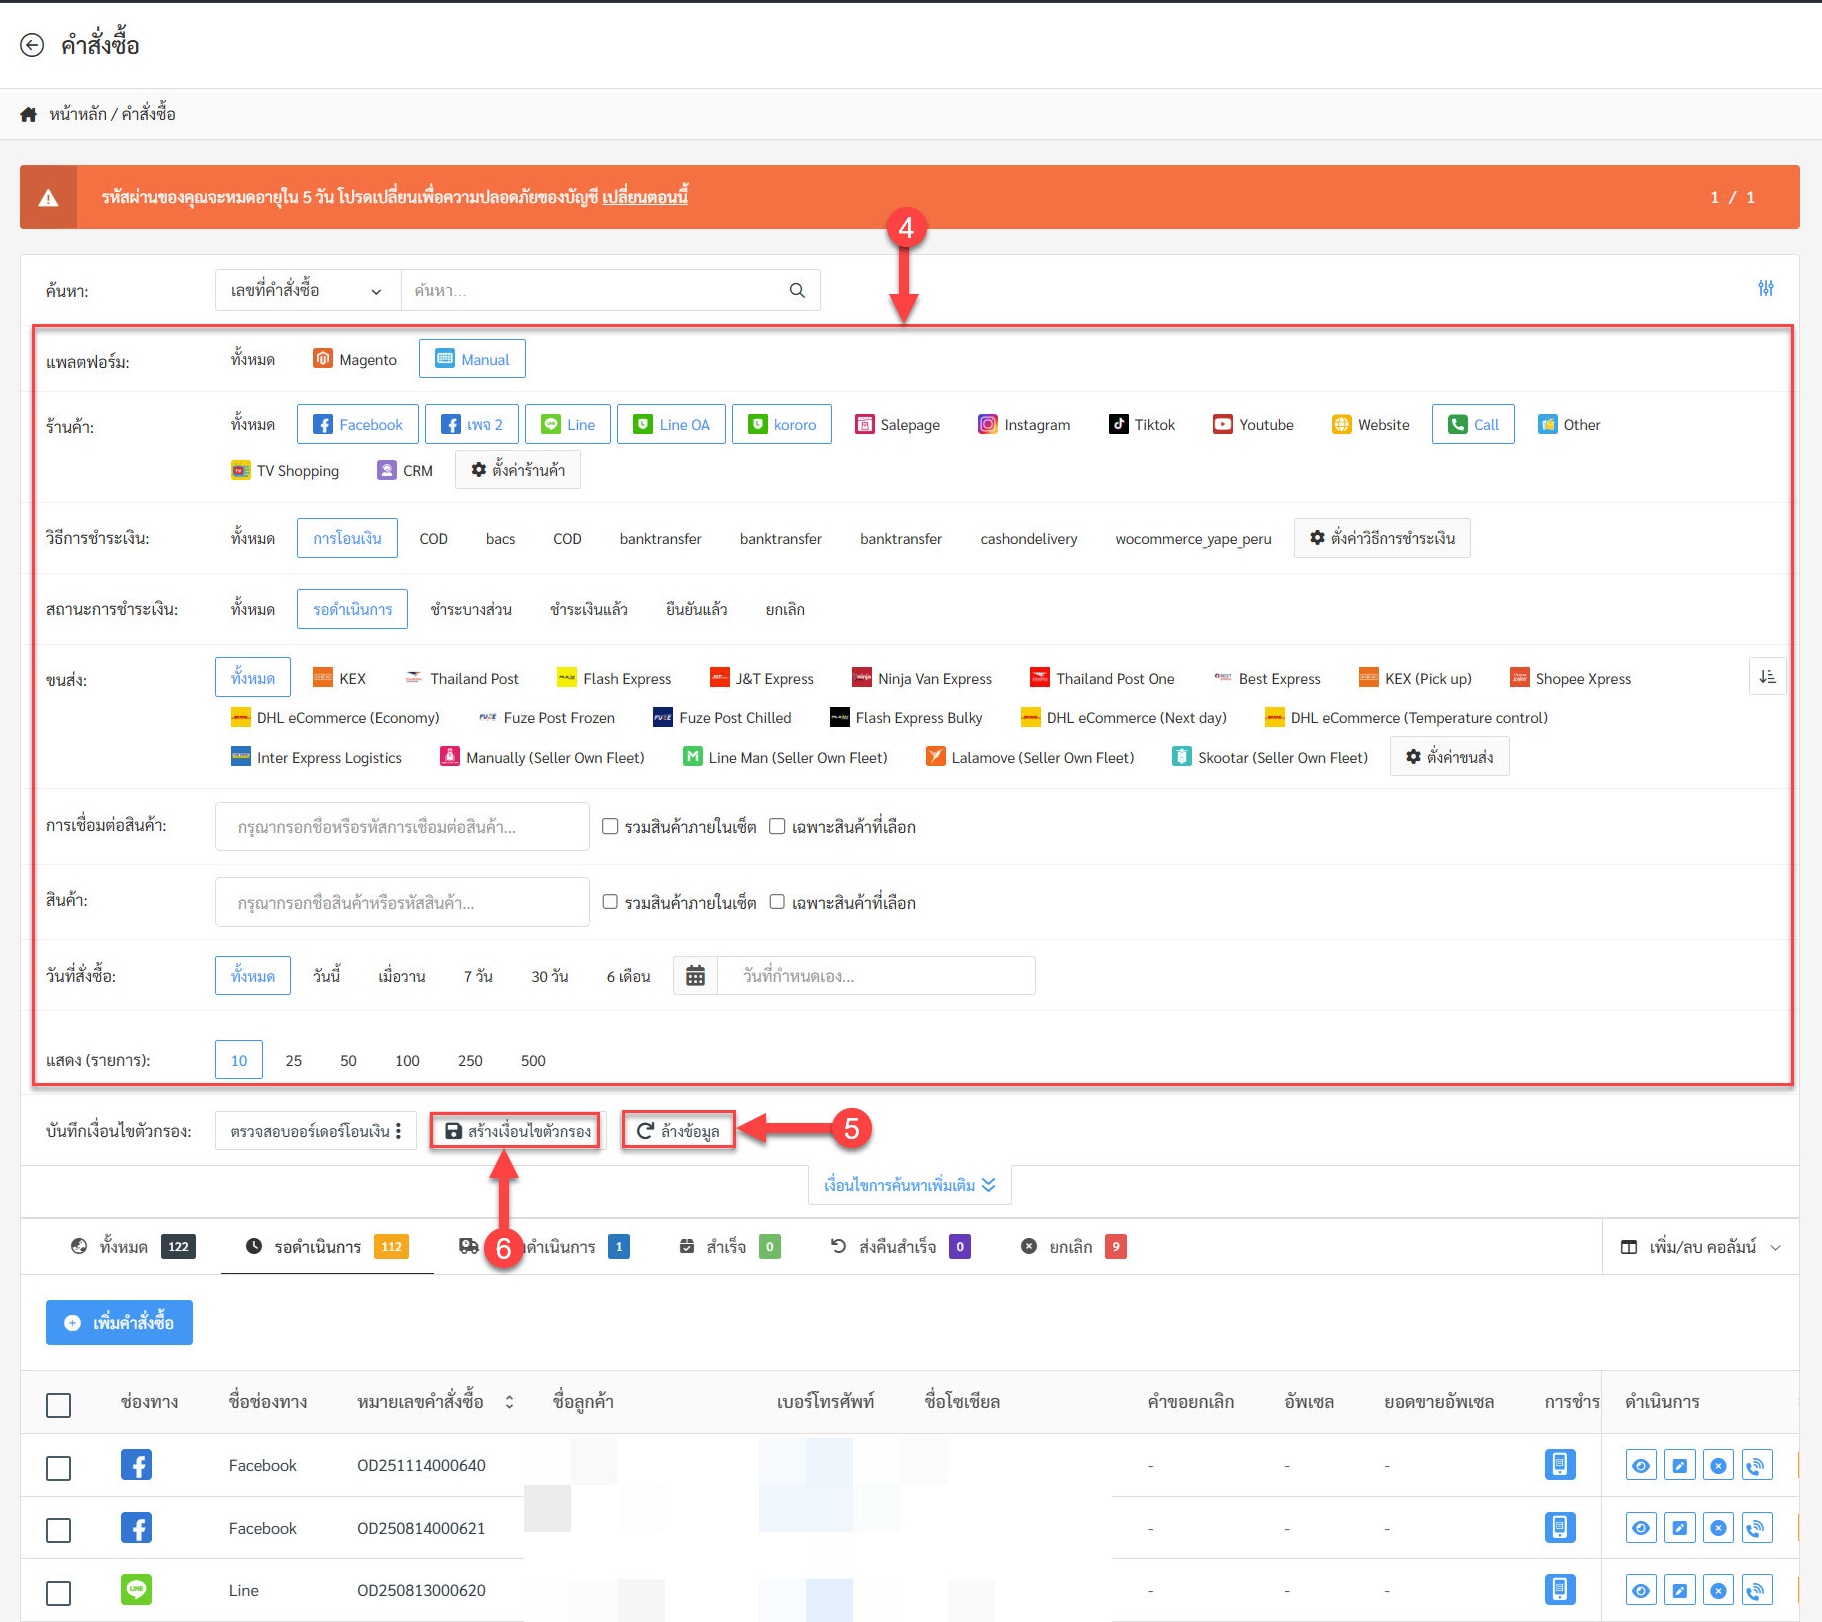Click the 'เปลี่ยนตอนนี้' password change link
1822x1622 pixels.
click(x=645, y=197)
